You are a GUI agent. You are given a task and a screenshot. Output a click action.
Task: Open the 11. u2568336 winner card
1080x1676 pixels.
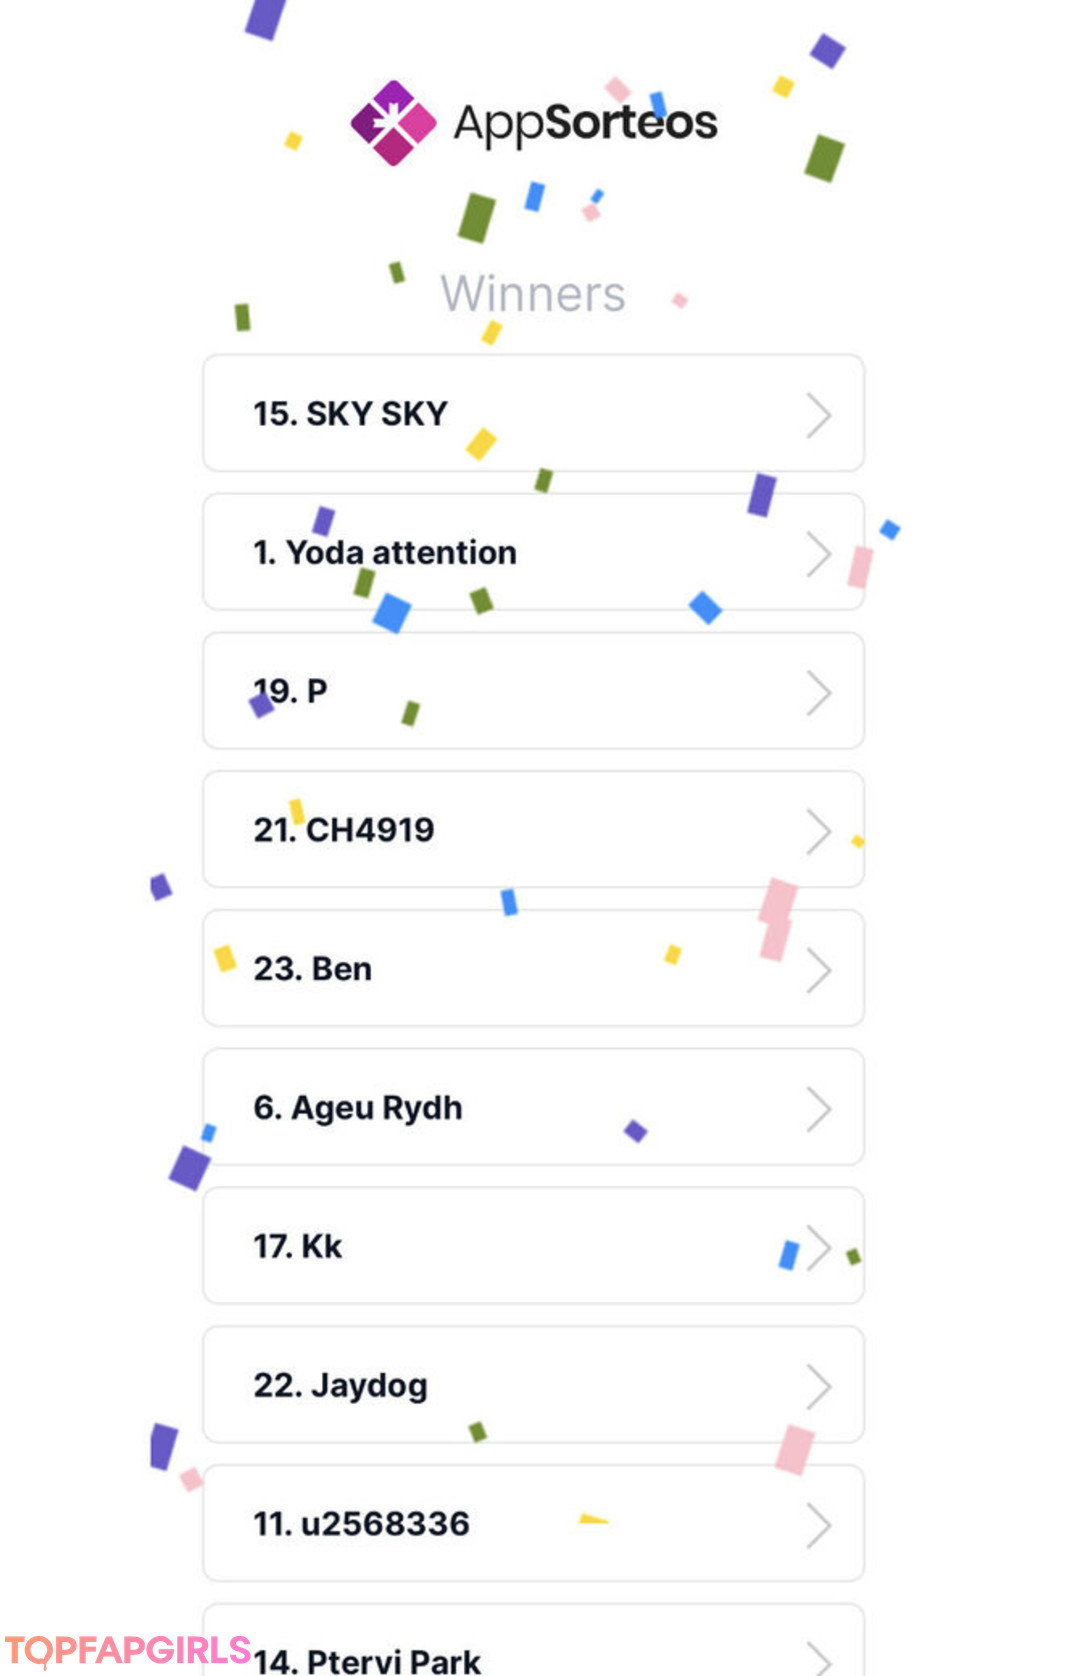click(533, 1523)
